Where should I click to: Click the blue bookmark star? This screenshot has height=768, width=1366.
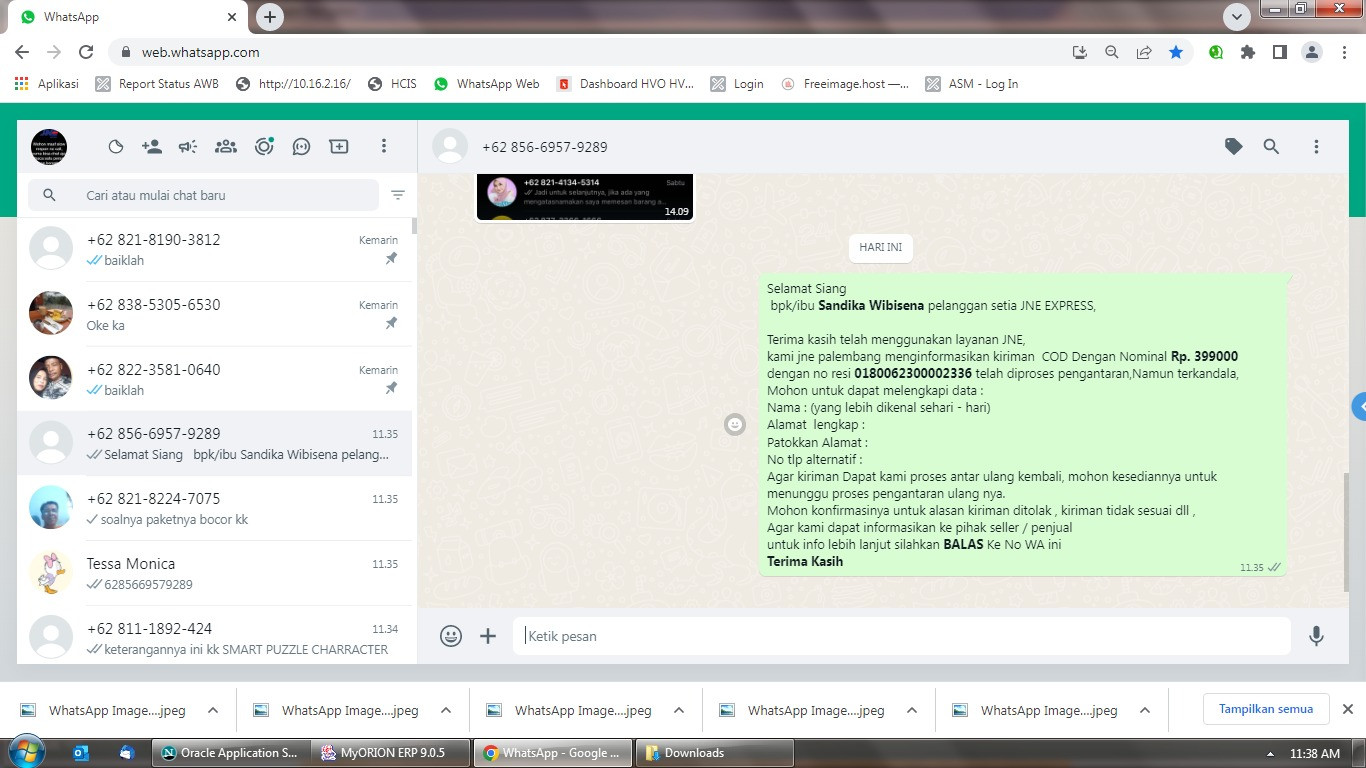(x=1176, y=52)
